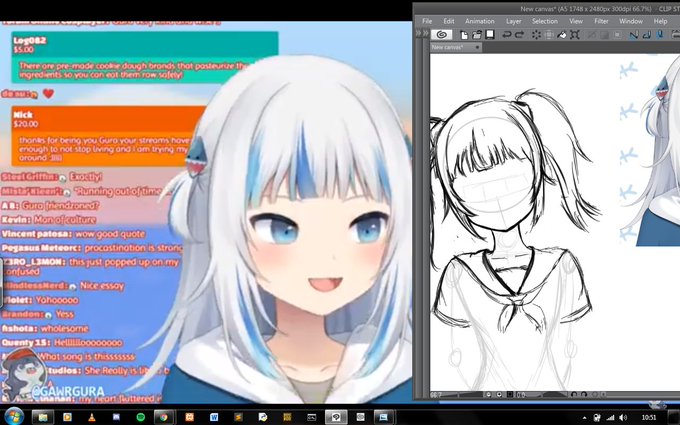
Task: Open File Explorer from the taskbar
Action: 42,417
